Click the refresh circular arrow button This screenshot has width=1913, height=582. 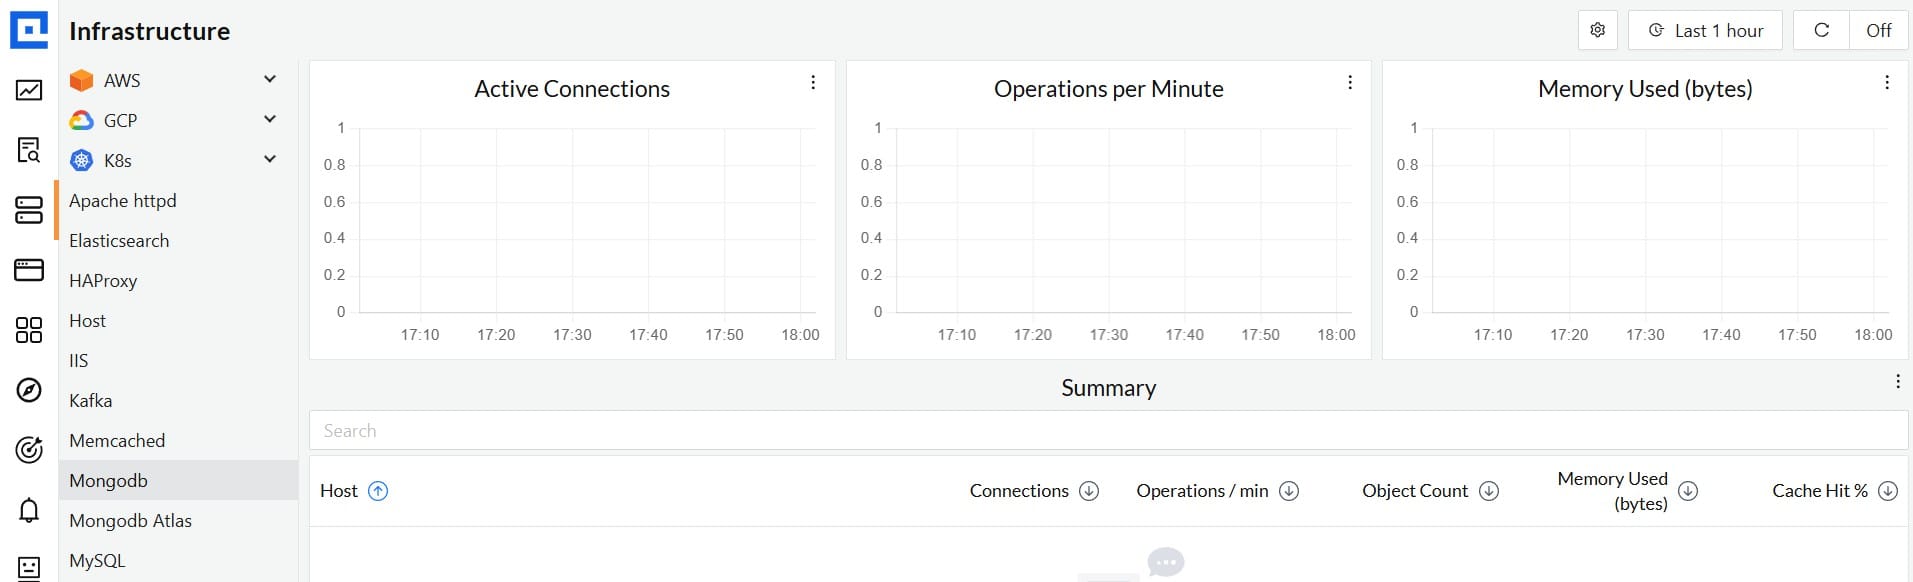click(1822, 30)
